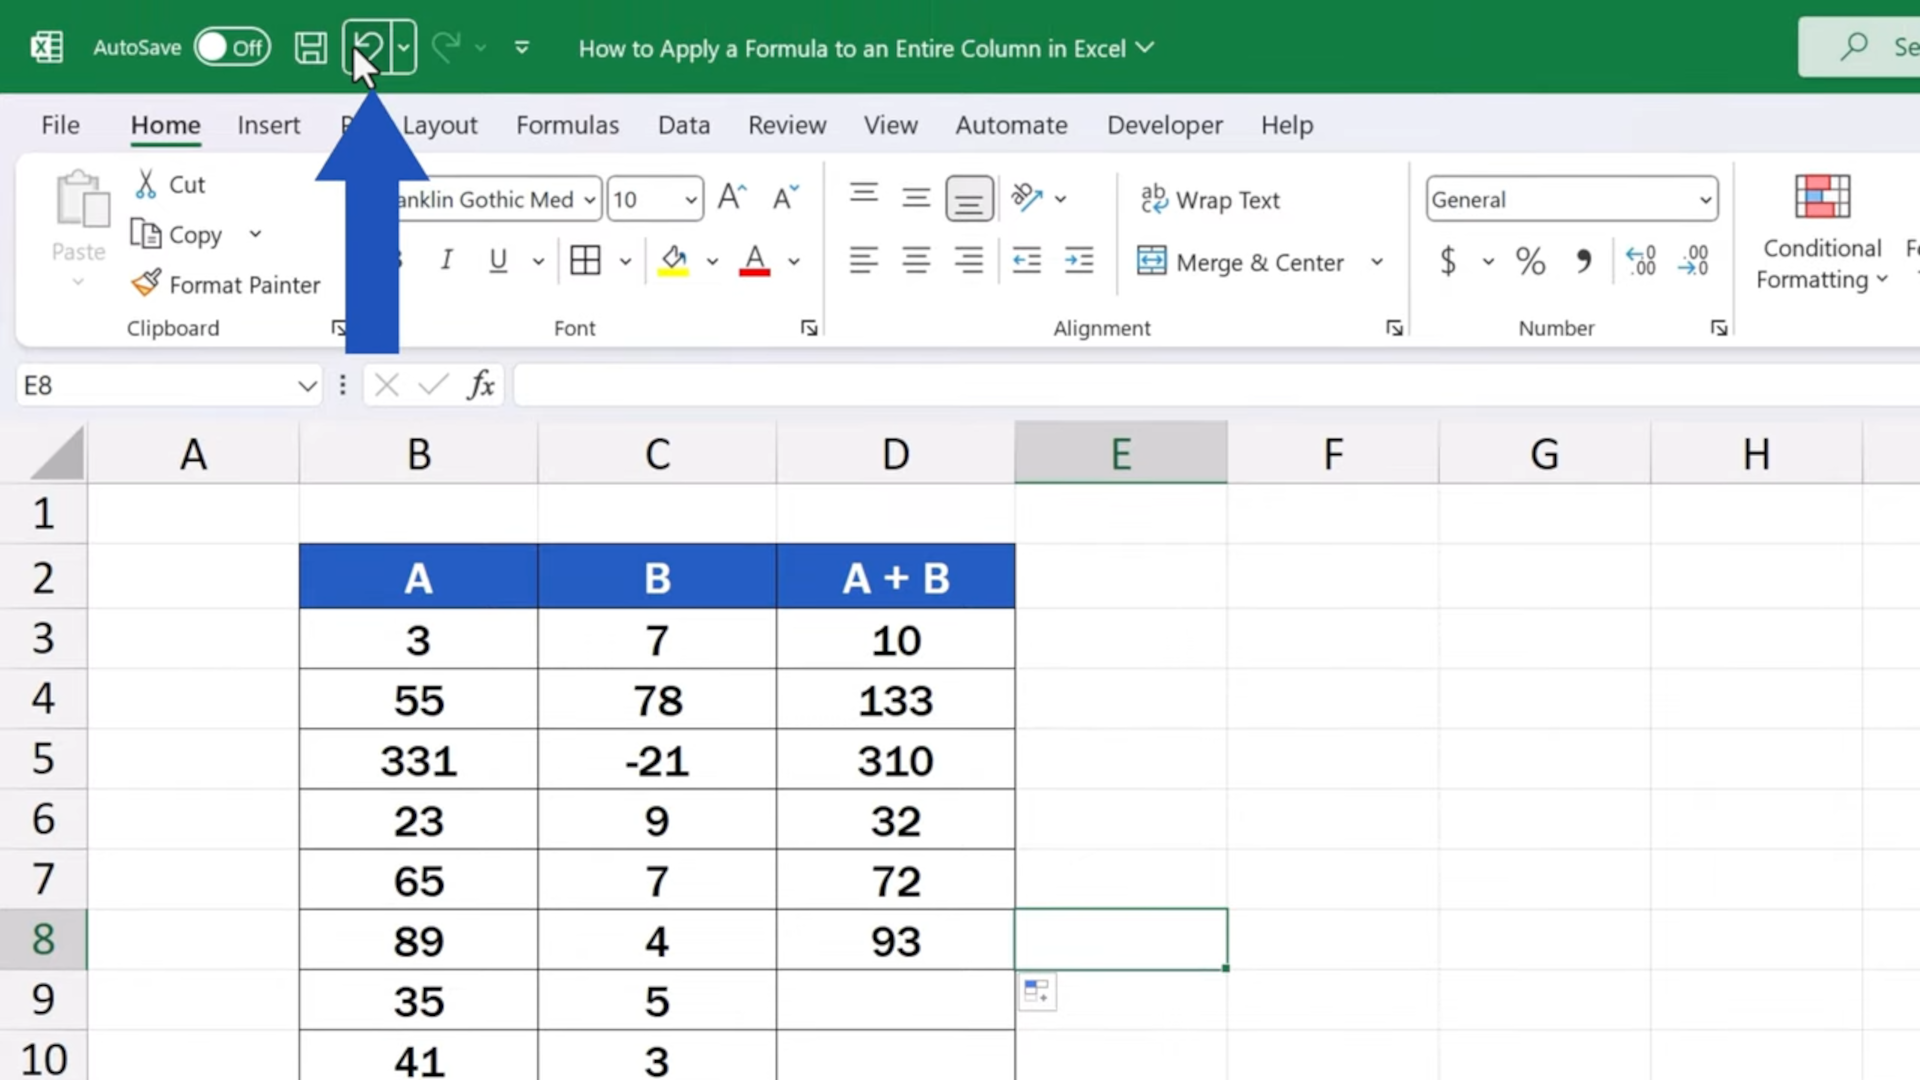Select the Format Painter tool

click(x=226, y=285)
